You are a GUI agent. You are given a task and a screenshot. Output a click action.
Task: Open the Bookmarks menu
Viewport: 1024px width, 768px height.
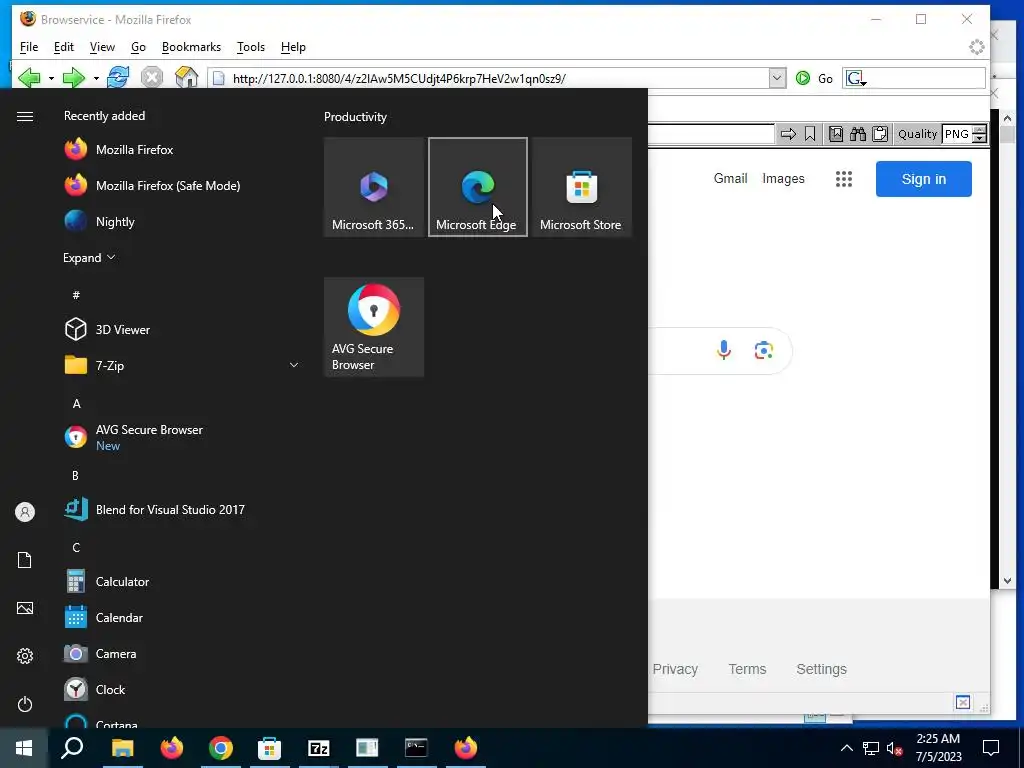[x=191, y=47]
